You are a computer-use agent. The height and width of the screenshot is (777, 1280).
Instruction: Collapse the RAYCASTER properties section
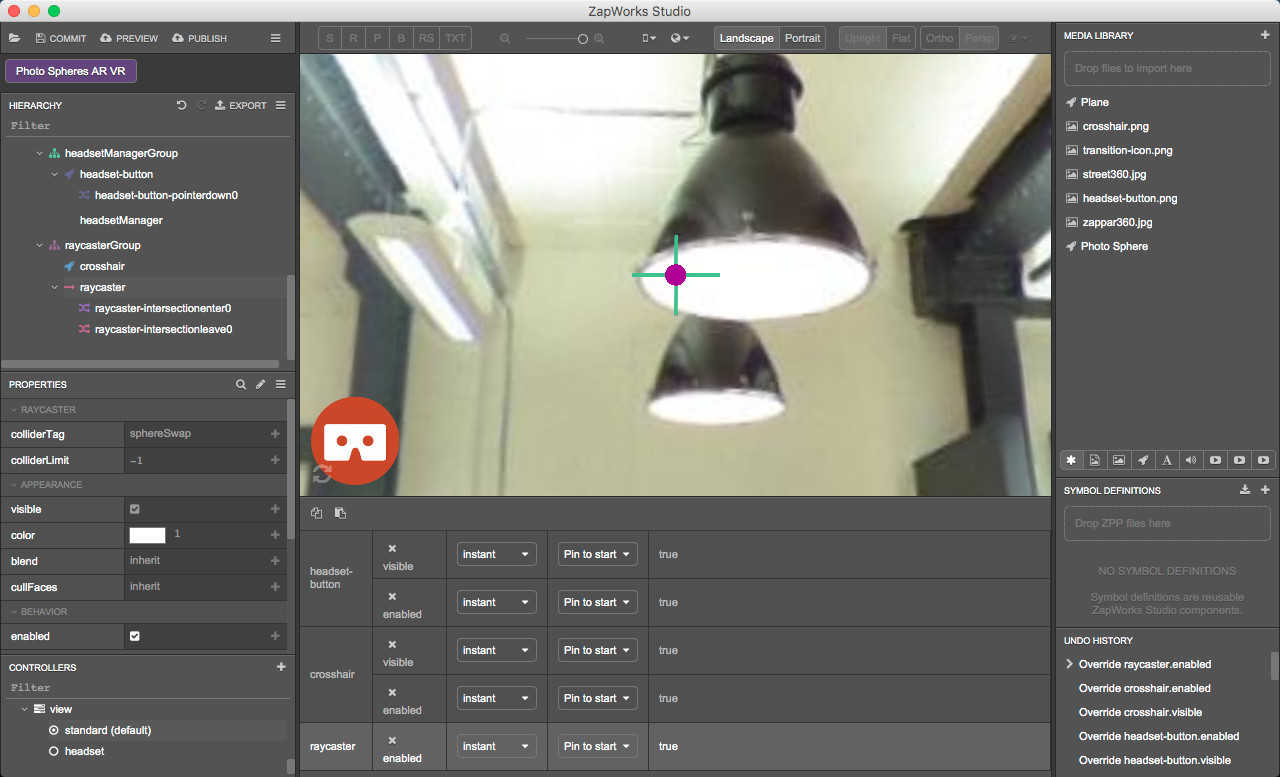point(13,410)
